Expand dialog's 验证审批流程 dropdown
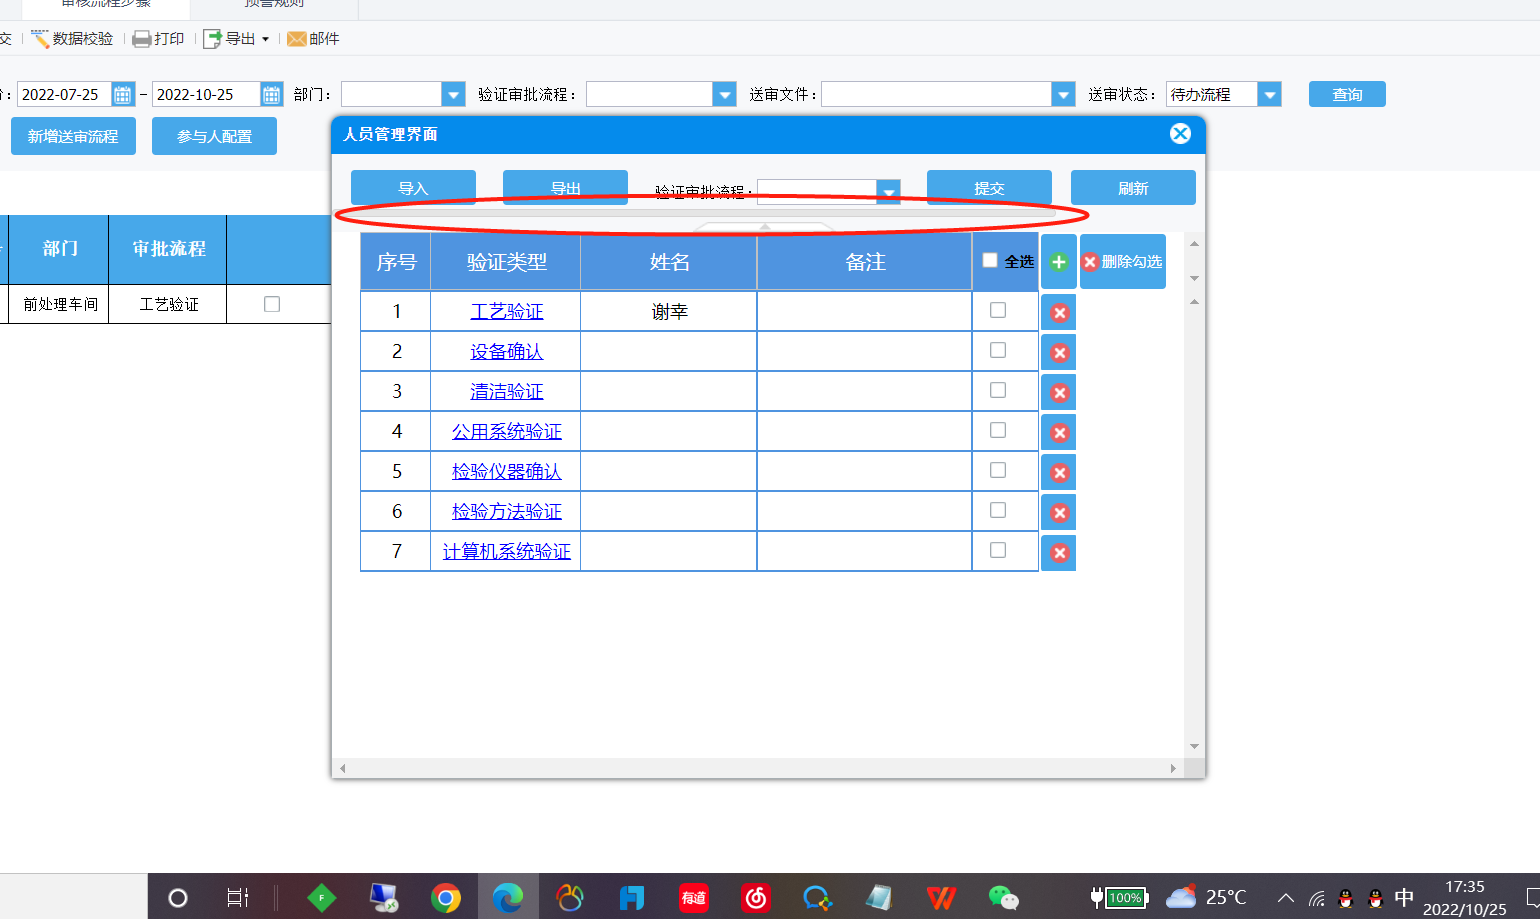This screenshot has height=919, width=1540. coord(888,191)
